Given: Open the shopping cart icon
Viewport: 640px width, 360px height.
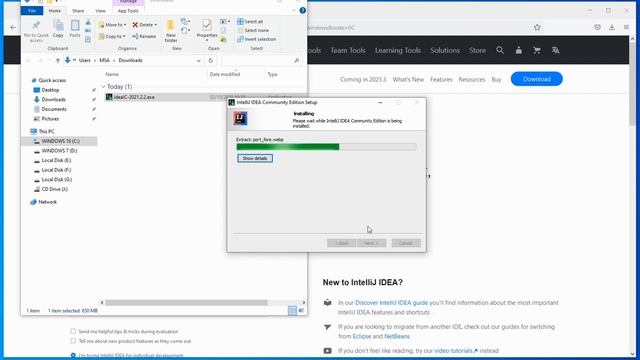Looking at the screenshot, I should (537, 50).
